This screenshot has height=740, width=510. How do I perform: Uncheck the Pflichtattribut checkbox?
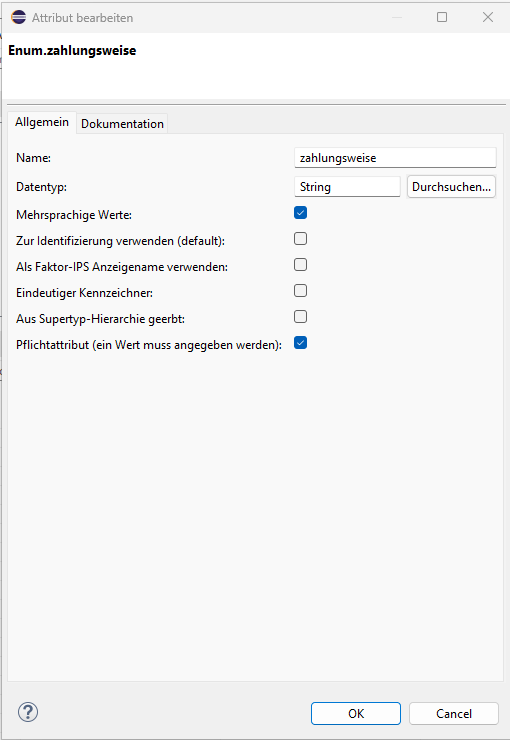pos(301,343)
